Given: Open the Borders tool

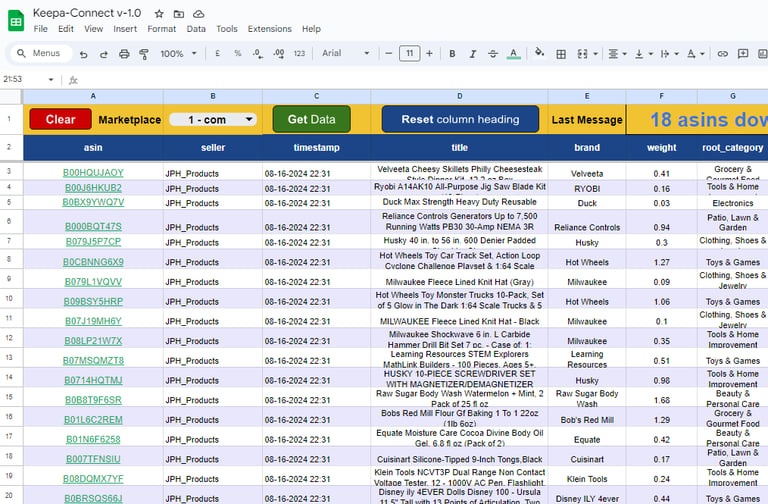Looking at the screenshot, I should tap(561, 53).
